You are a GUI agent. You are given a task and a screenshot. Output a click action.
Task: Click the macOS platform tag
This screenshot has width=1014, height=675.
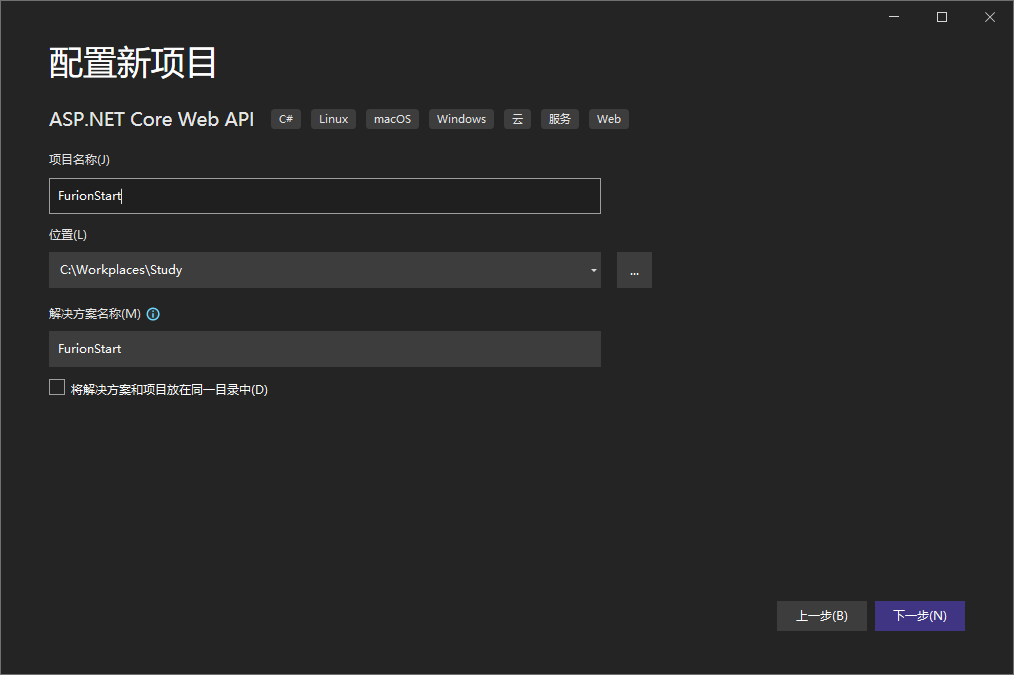(x=392, y=119)
